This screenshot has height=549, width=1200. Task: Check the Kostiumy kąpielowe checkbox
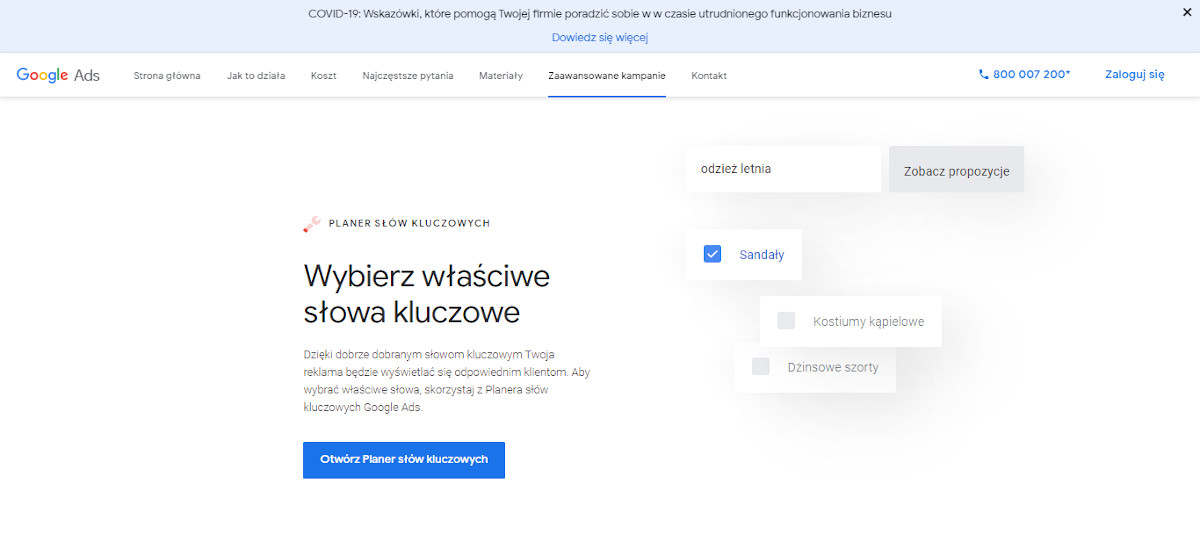click(x=786, y=321)
